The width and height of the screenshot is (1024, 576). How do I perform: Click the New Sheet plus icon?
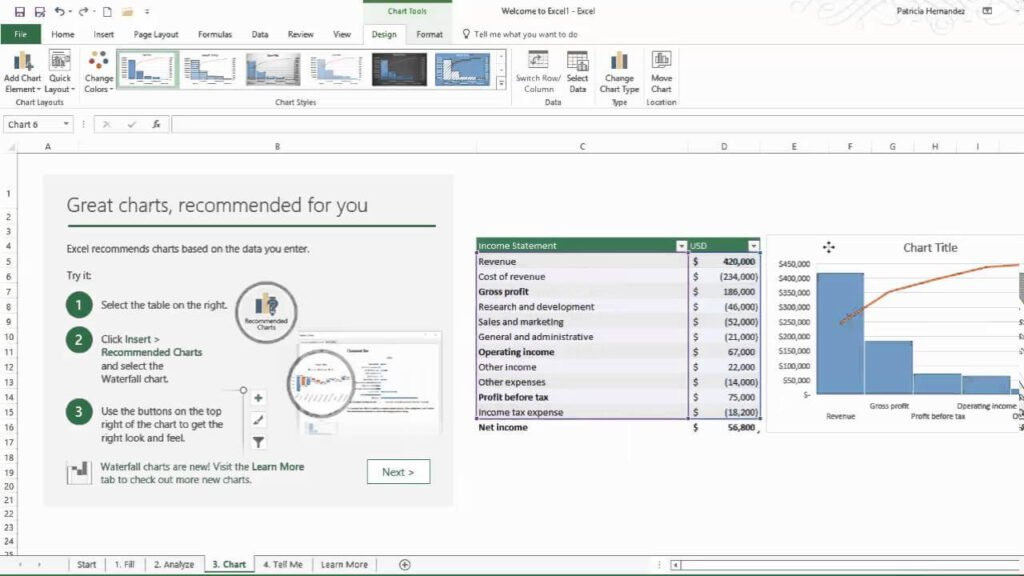(405, 564)
